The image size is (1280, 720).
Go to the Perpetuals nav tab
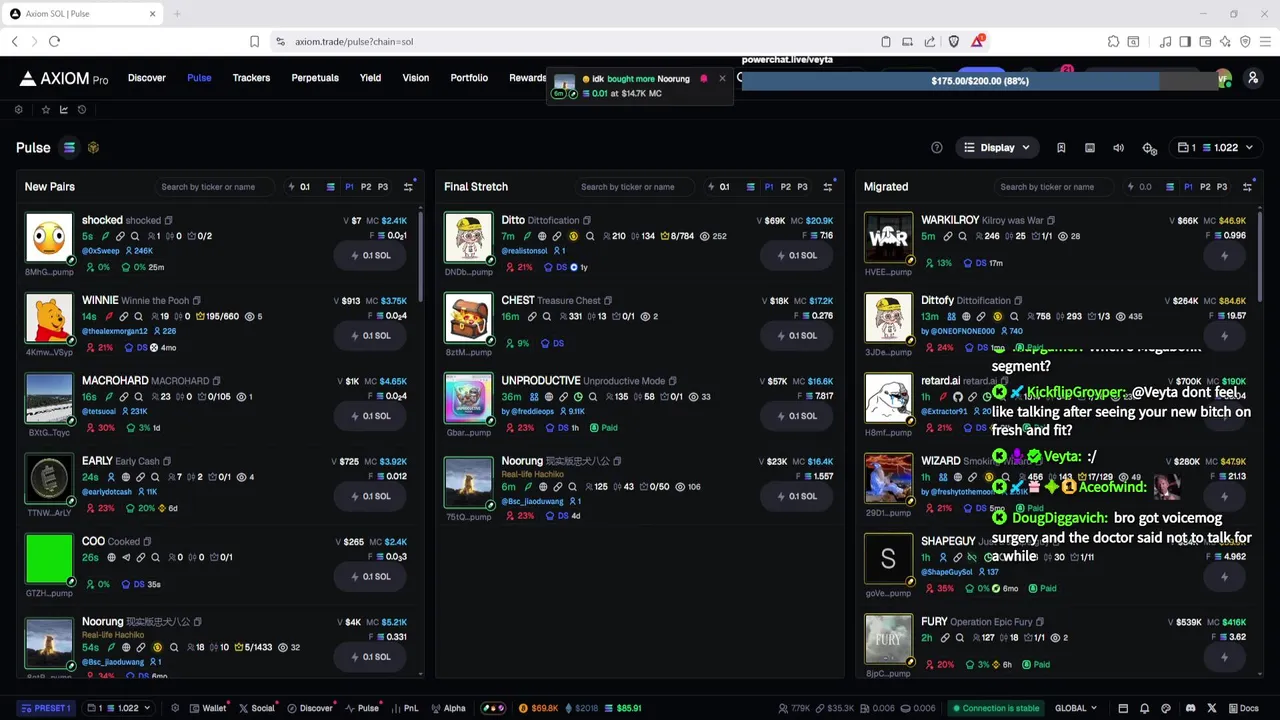click(315, 78)
